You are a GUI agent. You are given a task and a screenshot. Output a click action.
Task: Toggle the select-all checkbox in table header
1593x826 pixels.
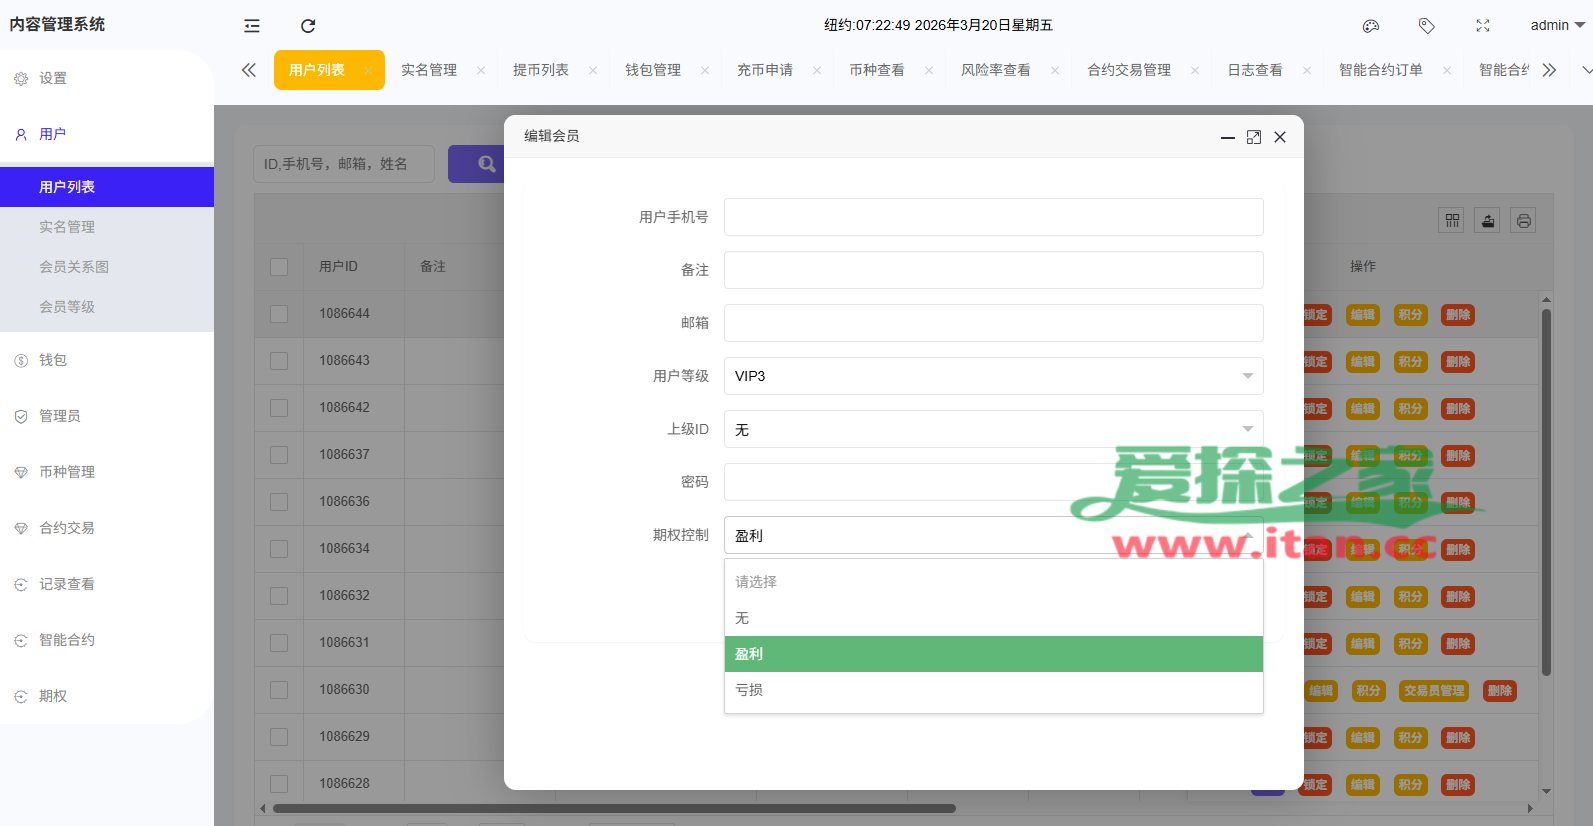click(279, 267)
